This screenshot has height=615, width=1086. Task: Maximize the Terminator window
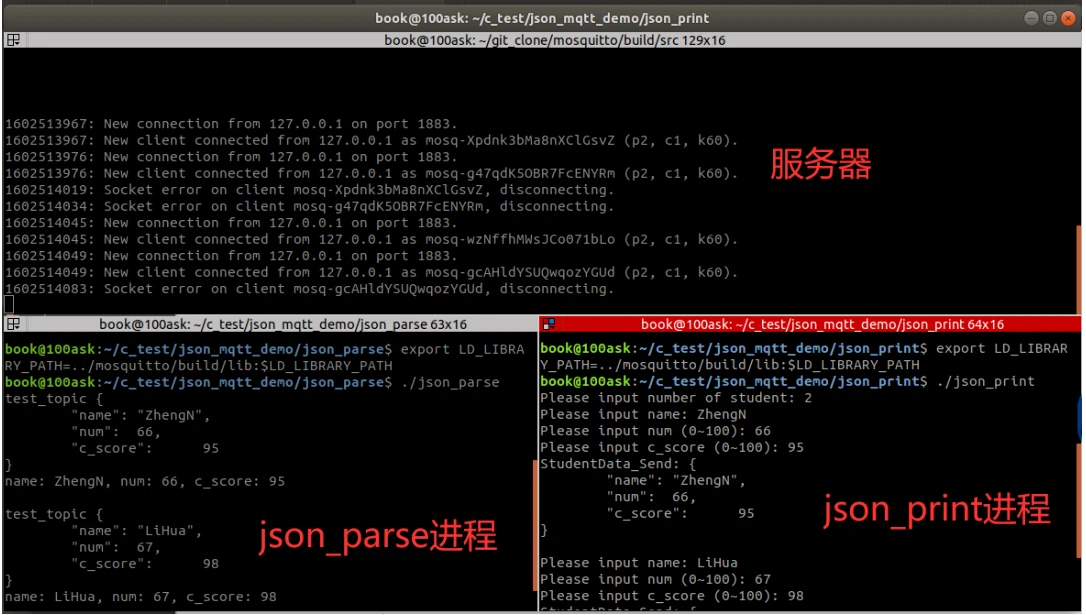(1049, 18)
